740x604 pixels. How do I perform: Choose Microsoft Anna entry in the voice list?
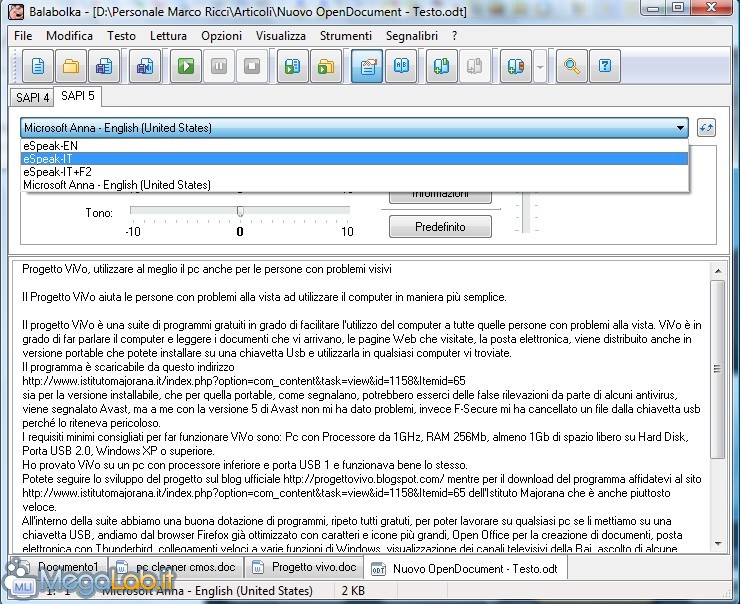click(x=354, y=185)
